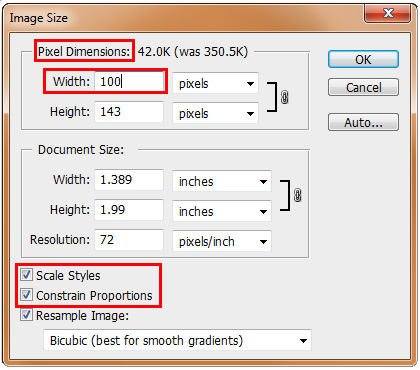The width and height of the screenshot is (420, 370).
Task: Click the pixel dimensions chain link icon
Action: coord(284,97)
